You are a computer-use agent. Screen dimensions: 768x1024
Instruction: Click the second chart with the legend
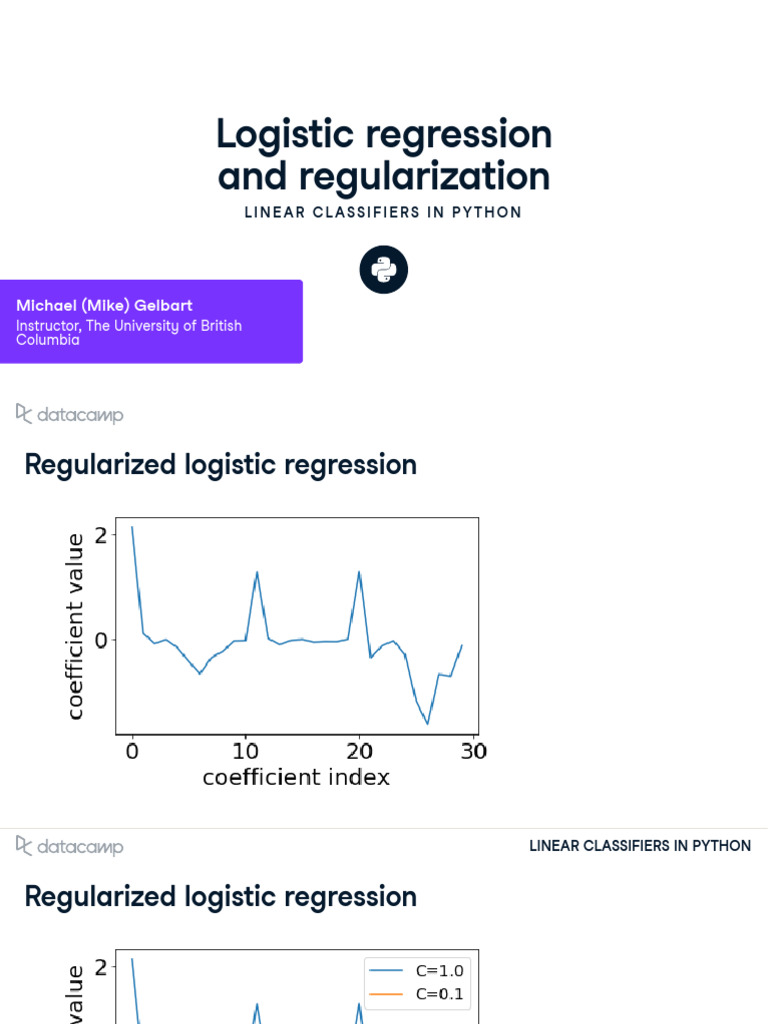click(x=297, y=990)
